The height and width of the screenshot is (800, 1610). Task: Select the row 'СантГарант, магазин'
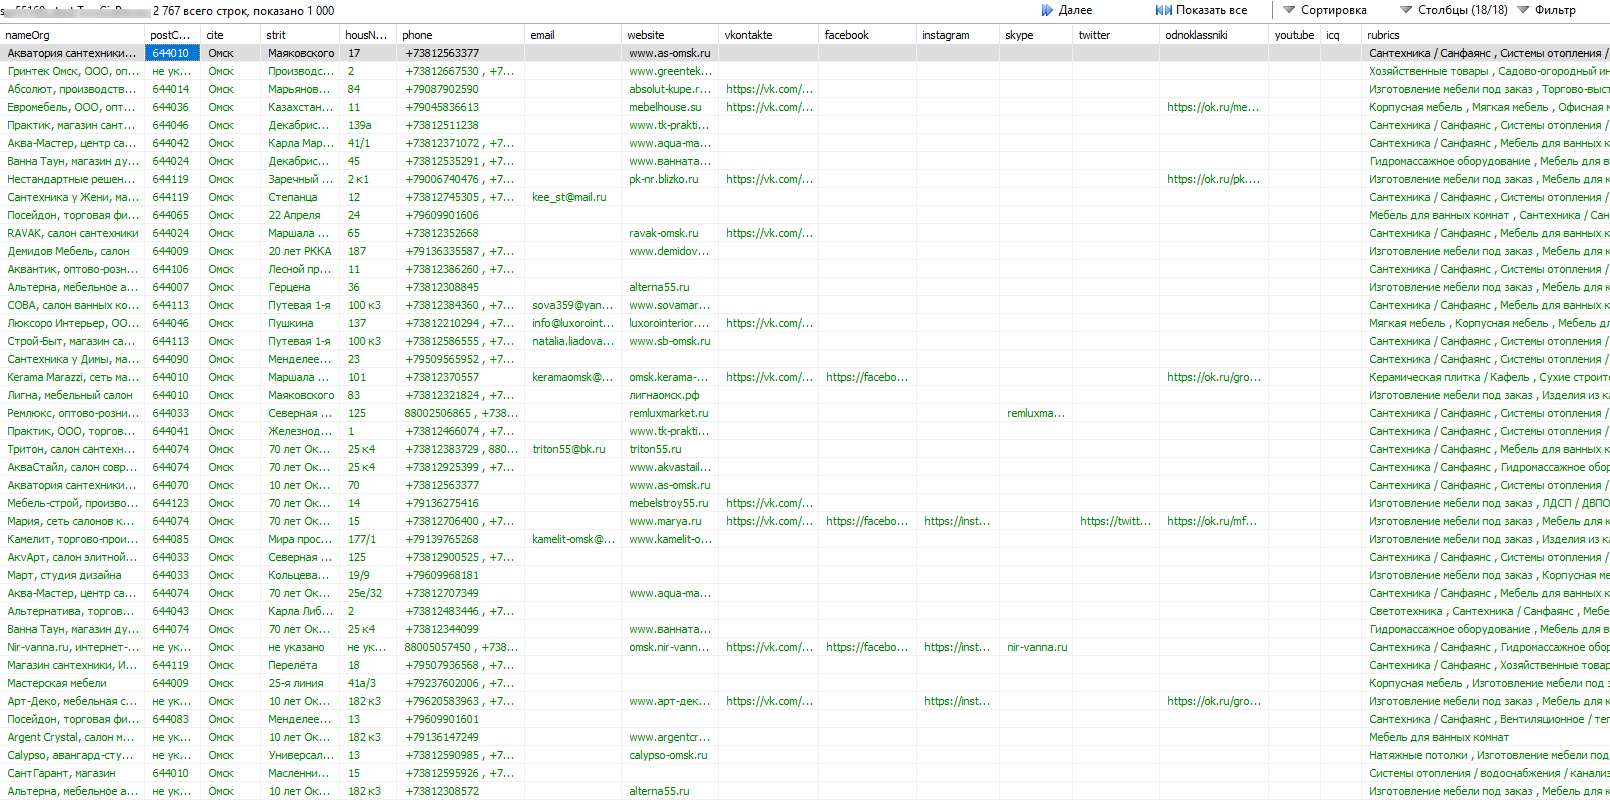tap(805, 773)
